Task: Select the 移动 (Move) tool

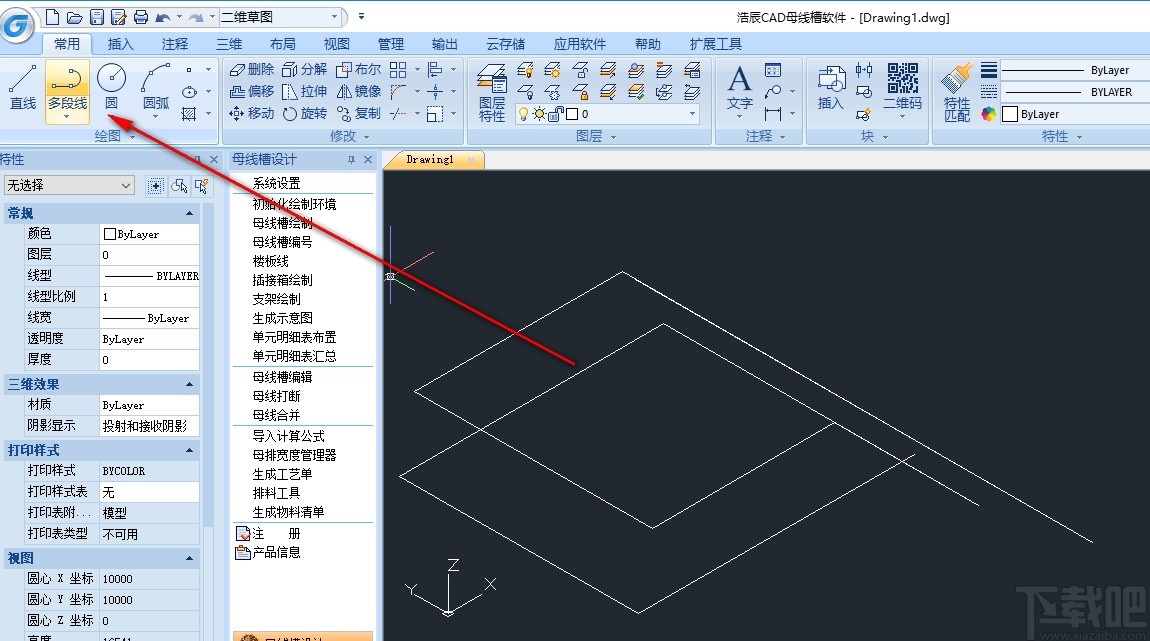Action: [x=257, y=113]
